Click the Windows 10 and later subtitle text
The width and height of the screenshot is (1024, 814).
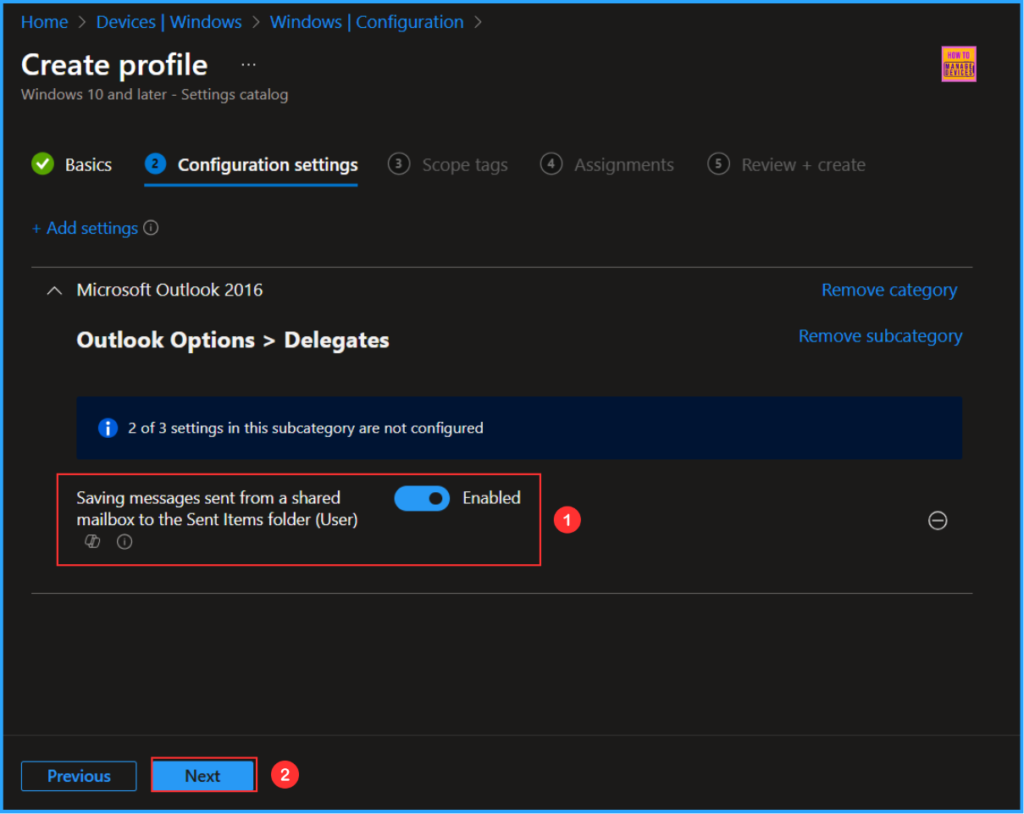(x=155, y=95)
